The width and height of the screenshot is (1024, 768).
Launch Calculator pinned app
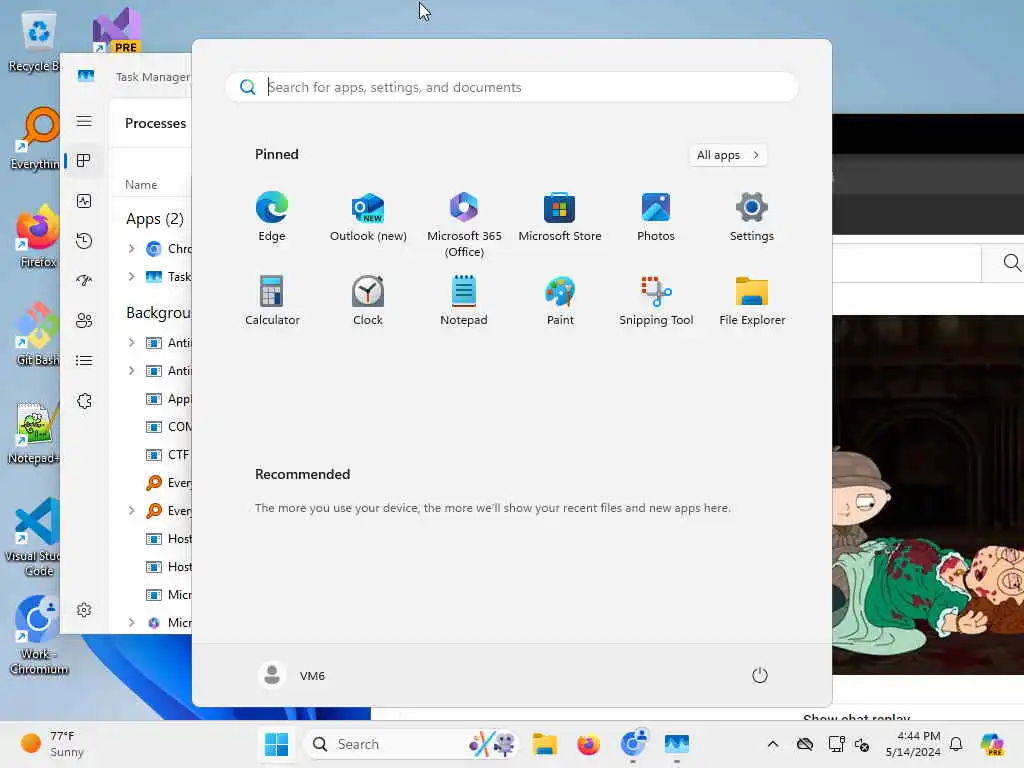coord(272,300)
